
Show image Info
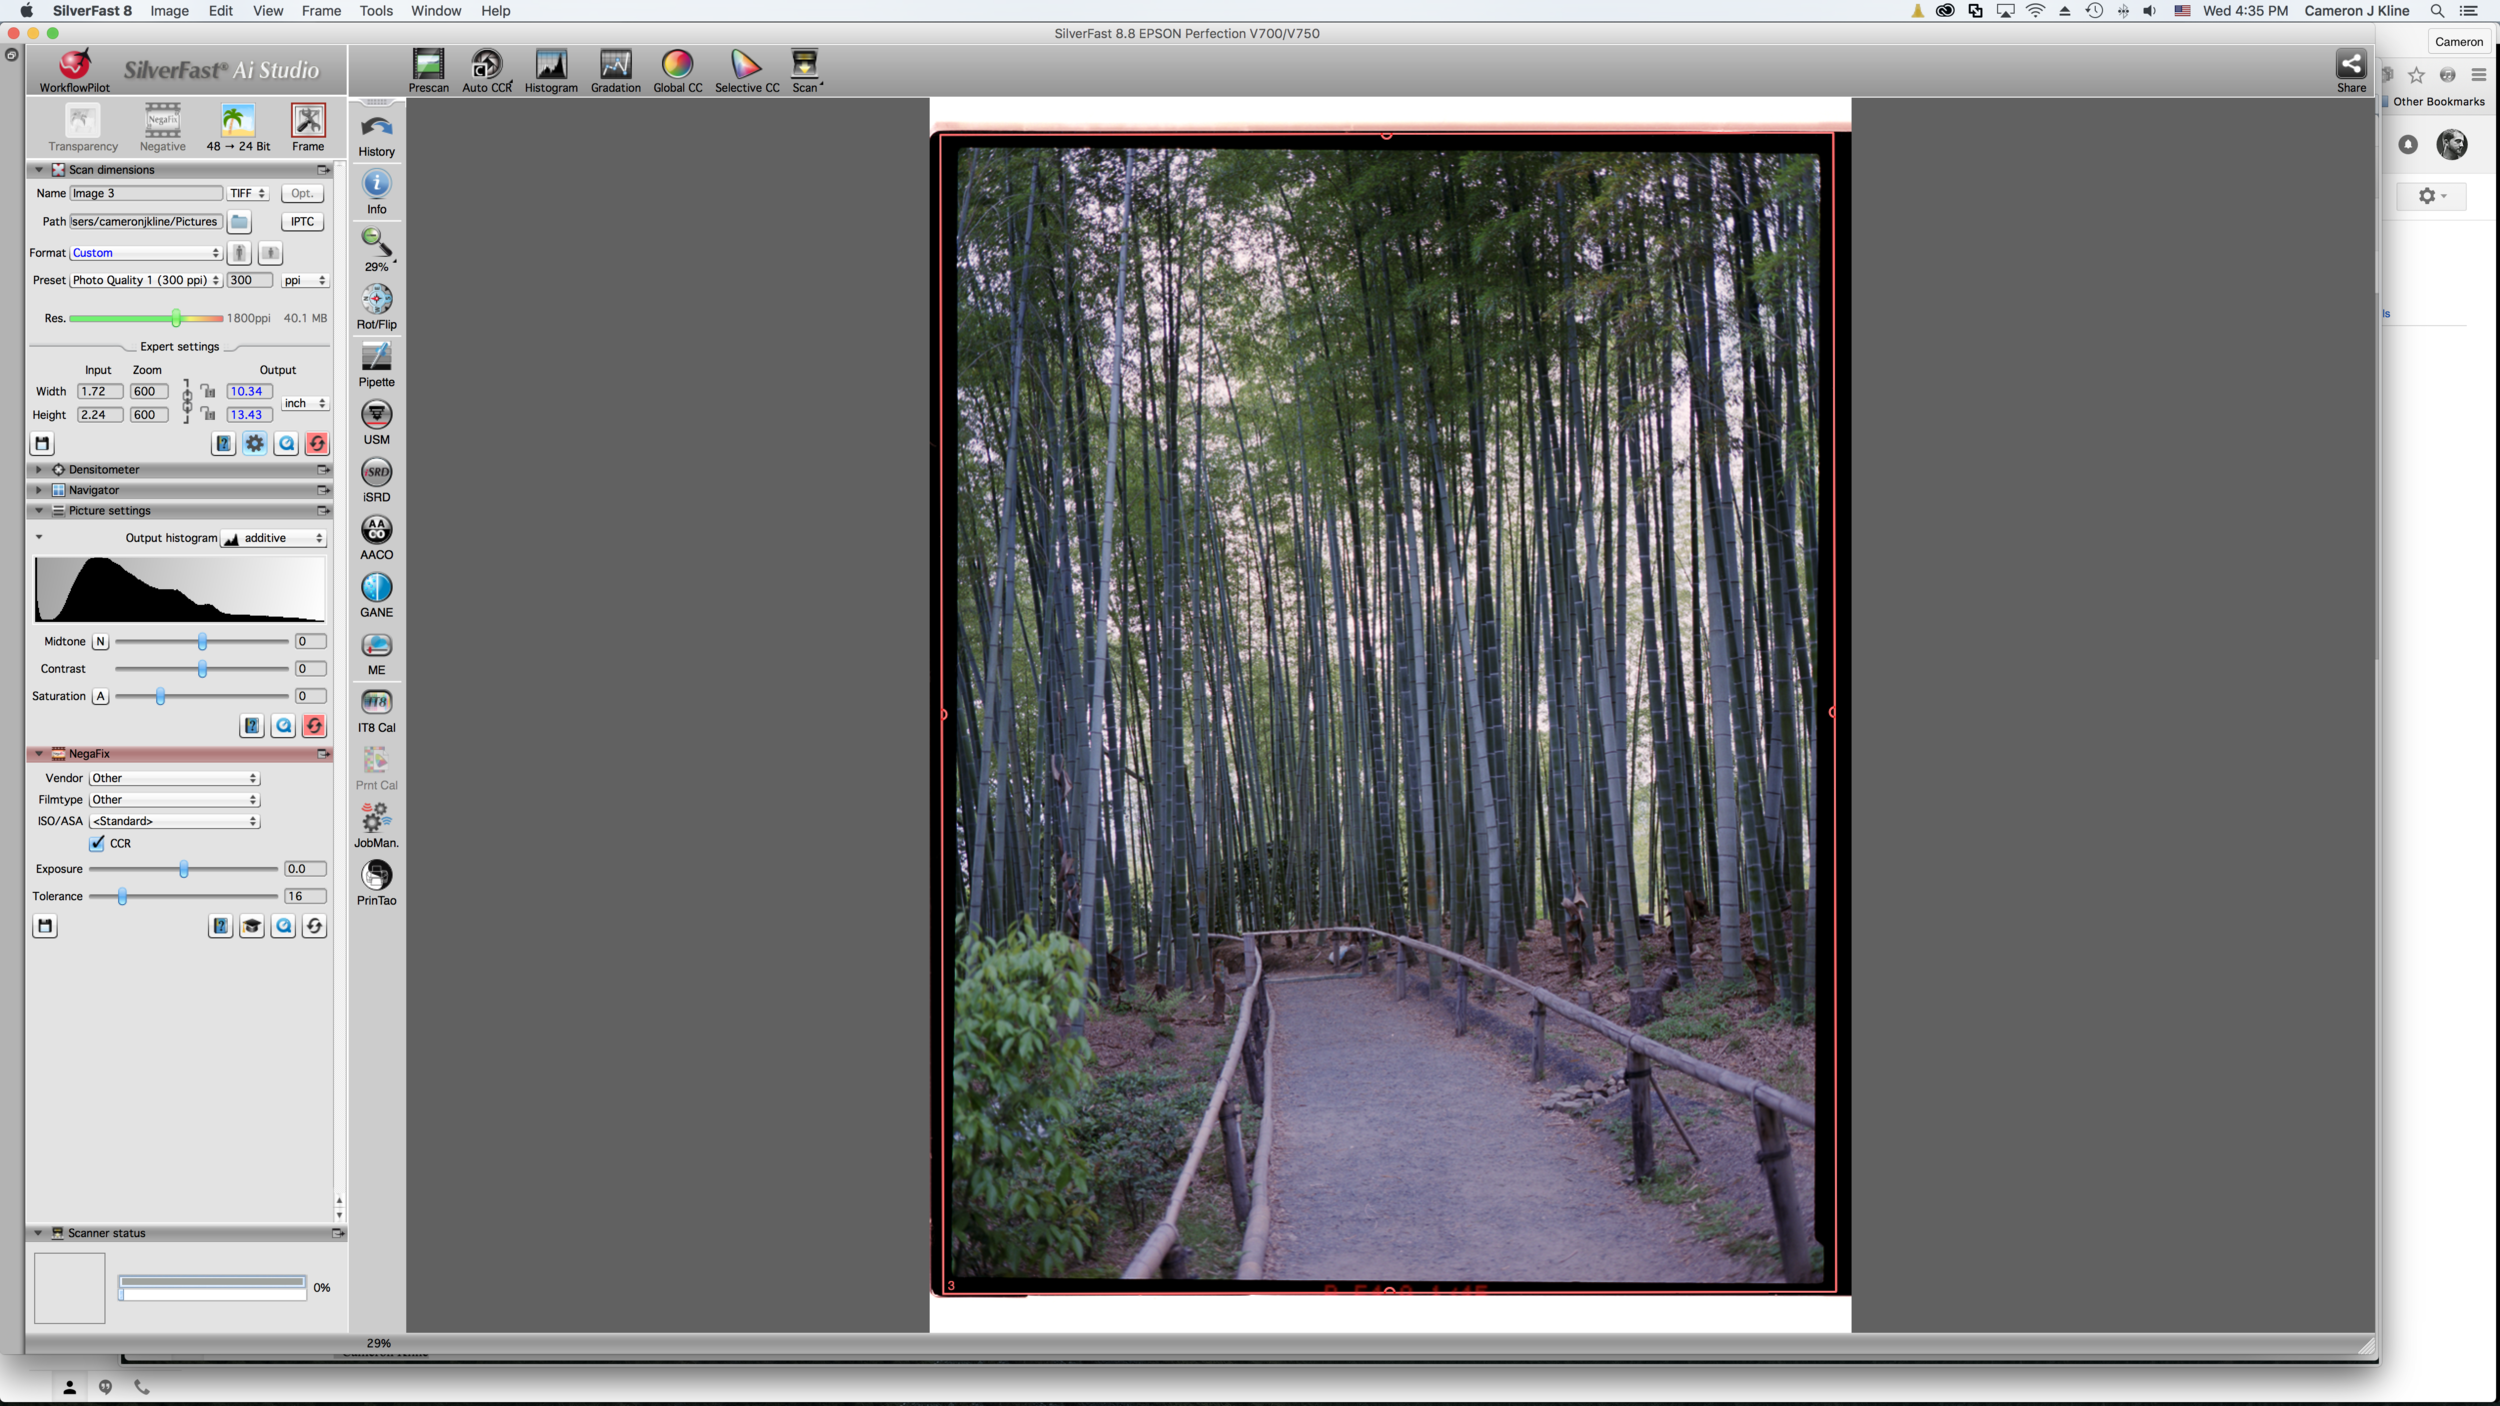click(377, 193)
